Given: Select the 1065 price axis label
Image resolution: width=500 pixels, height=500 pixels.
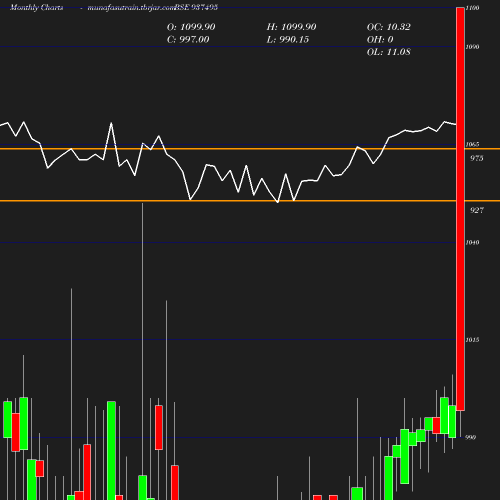Looking at the screenshot, I should point(472,144).
